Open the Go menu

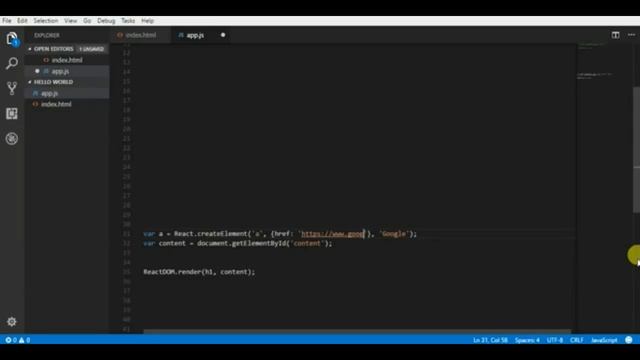[87, 21]
